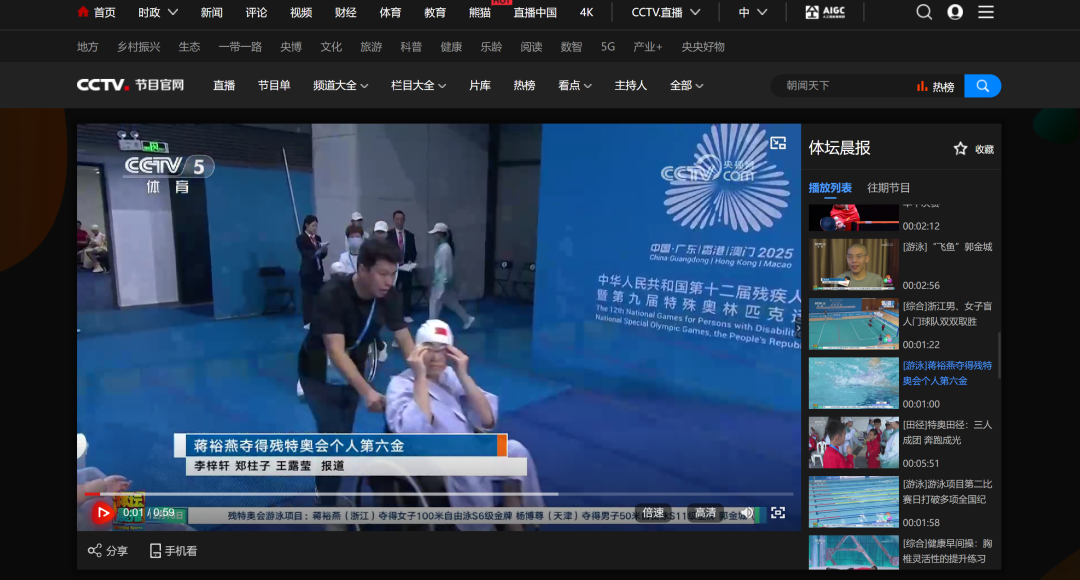Open the 倍速 playback speed menu
The width and height of the screenshot is (1080, 580).
(653, 513)
